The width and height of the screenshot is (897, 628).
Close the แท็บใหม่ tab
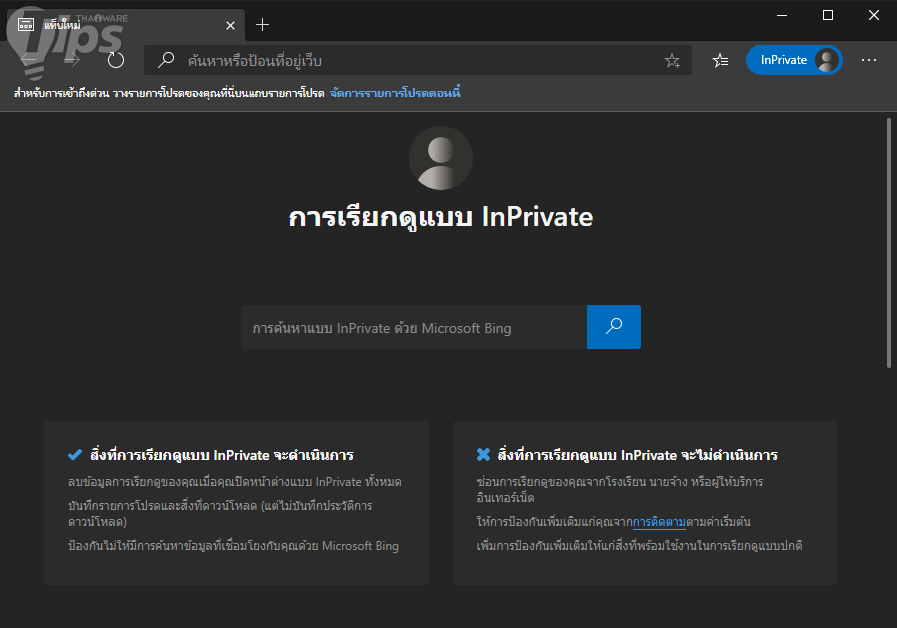click(x=230, y=24)
